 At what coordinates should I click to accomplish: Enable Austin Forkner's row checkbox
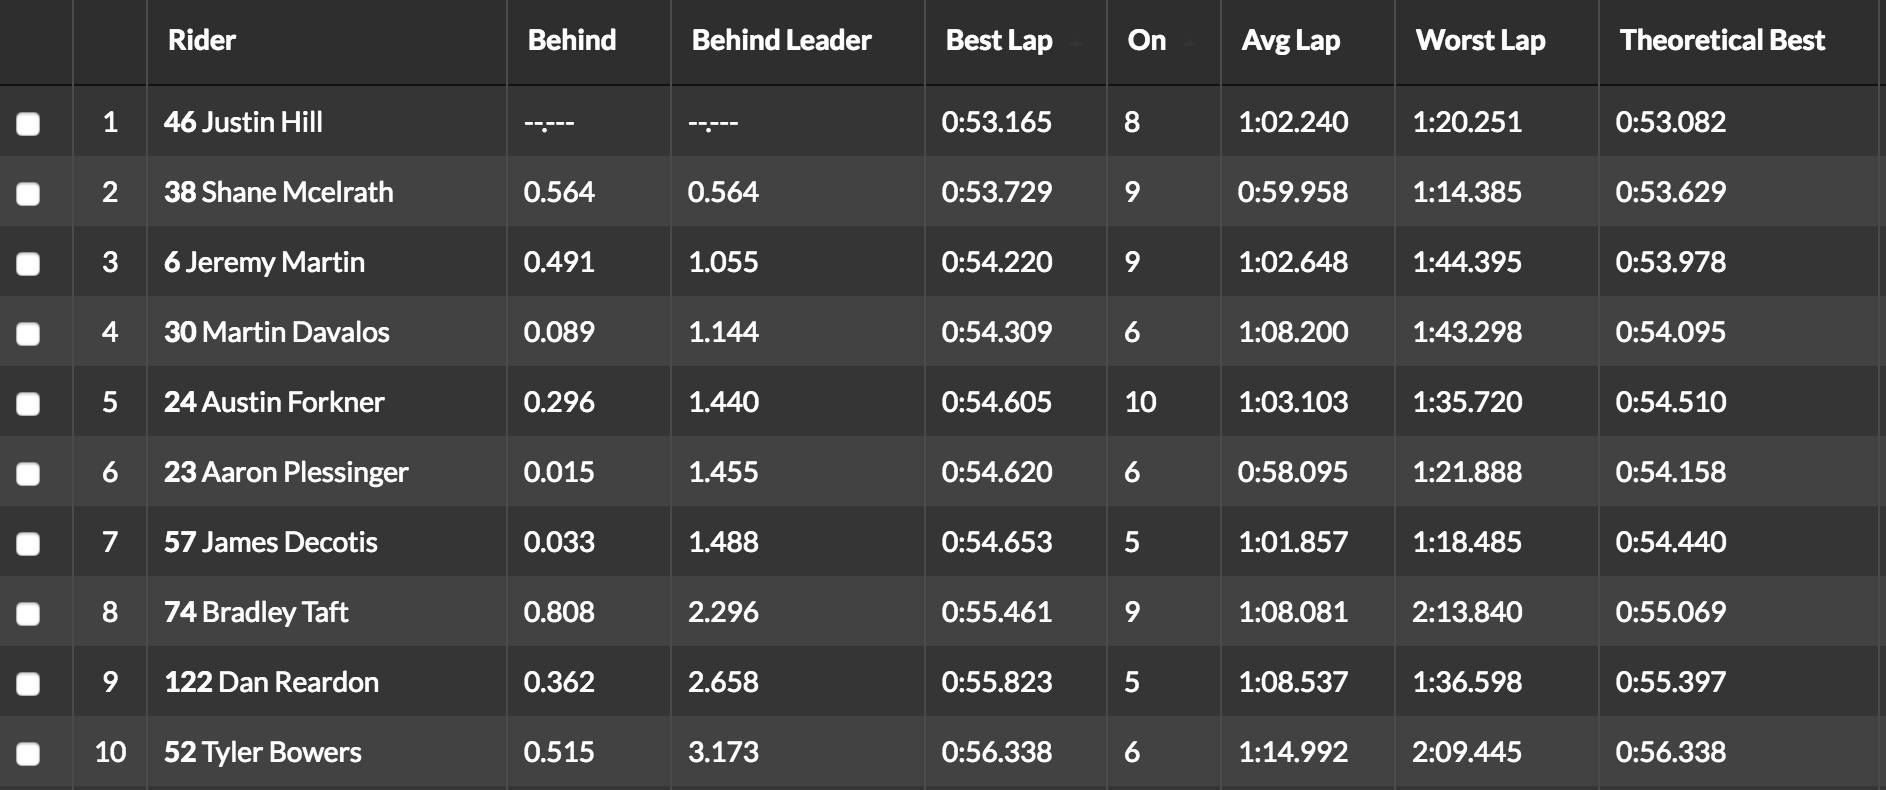click(x=28, y=404)
